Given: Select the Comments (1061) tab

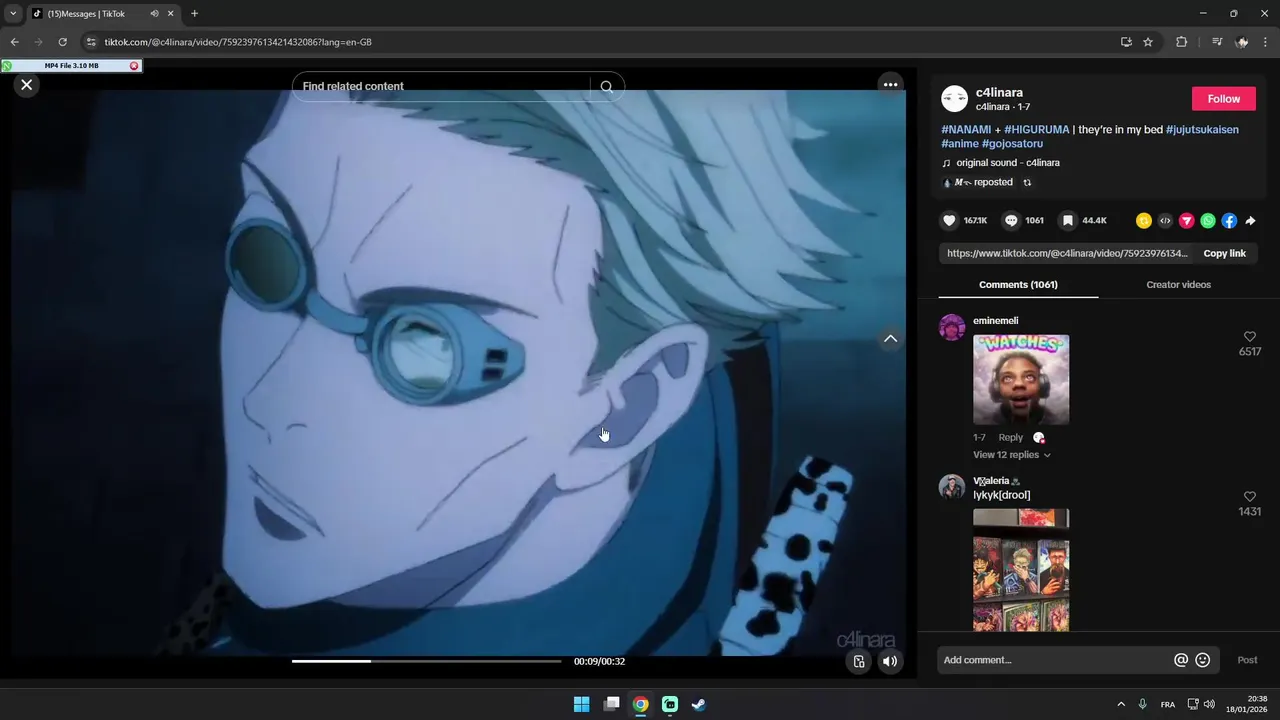Looking at the screenshot, I should click(x=1018, y=285).
